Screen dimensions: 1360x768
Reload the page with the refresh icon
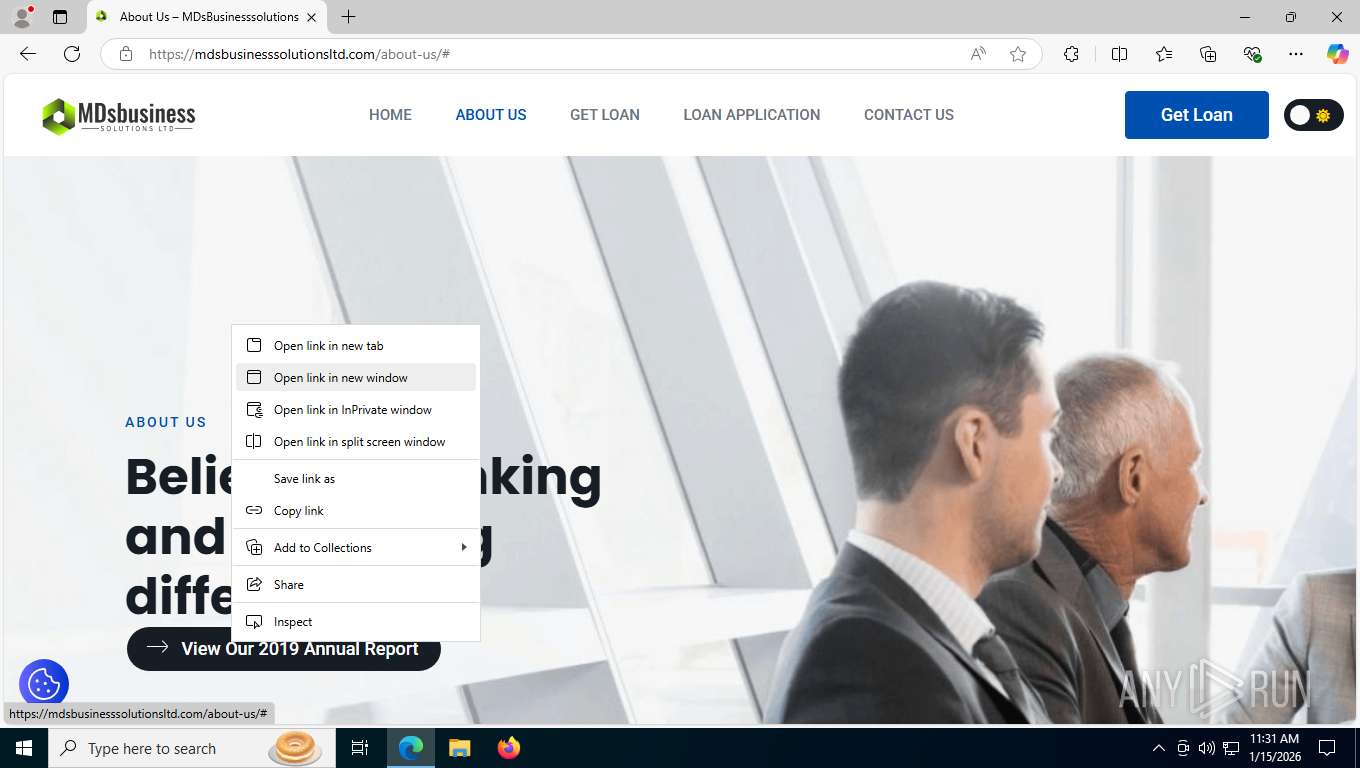coord(72,54)
